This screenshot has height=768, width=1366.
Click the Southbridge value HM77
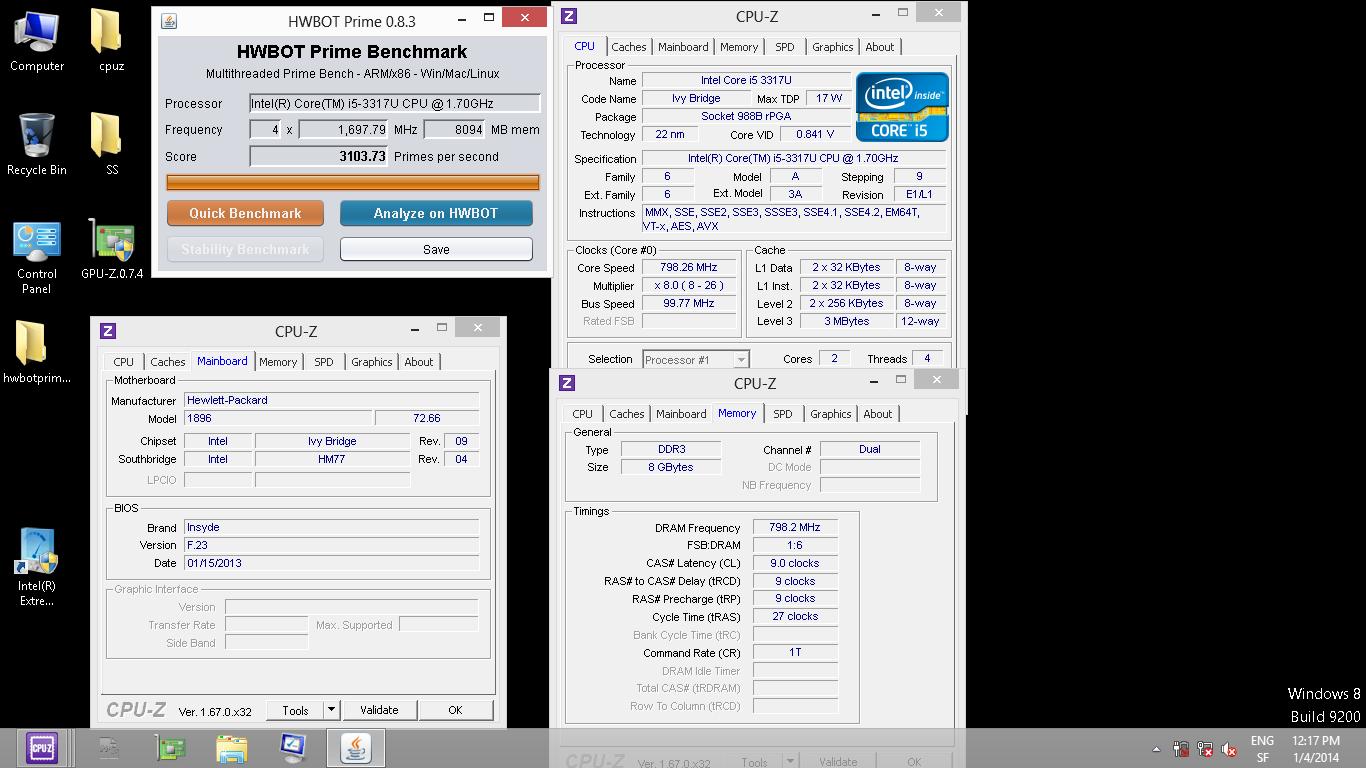tap(332, 459)
